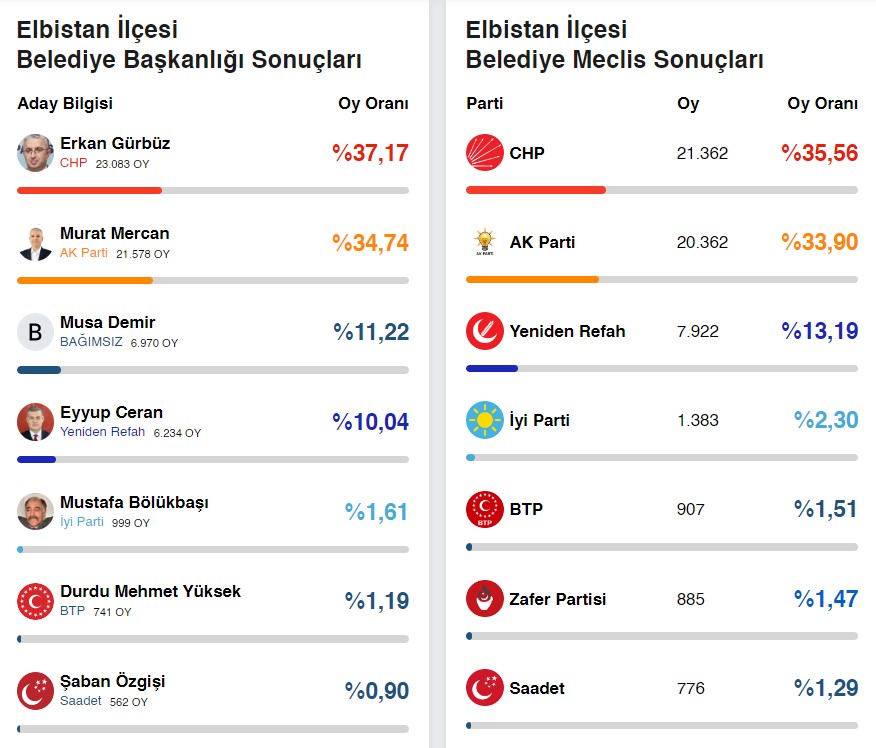Click Erkan Gürbüz's candidate photo
Screen dimensions: 876x748
pos(35,153)
